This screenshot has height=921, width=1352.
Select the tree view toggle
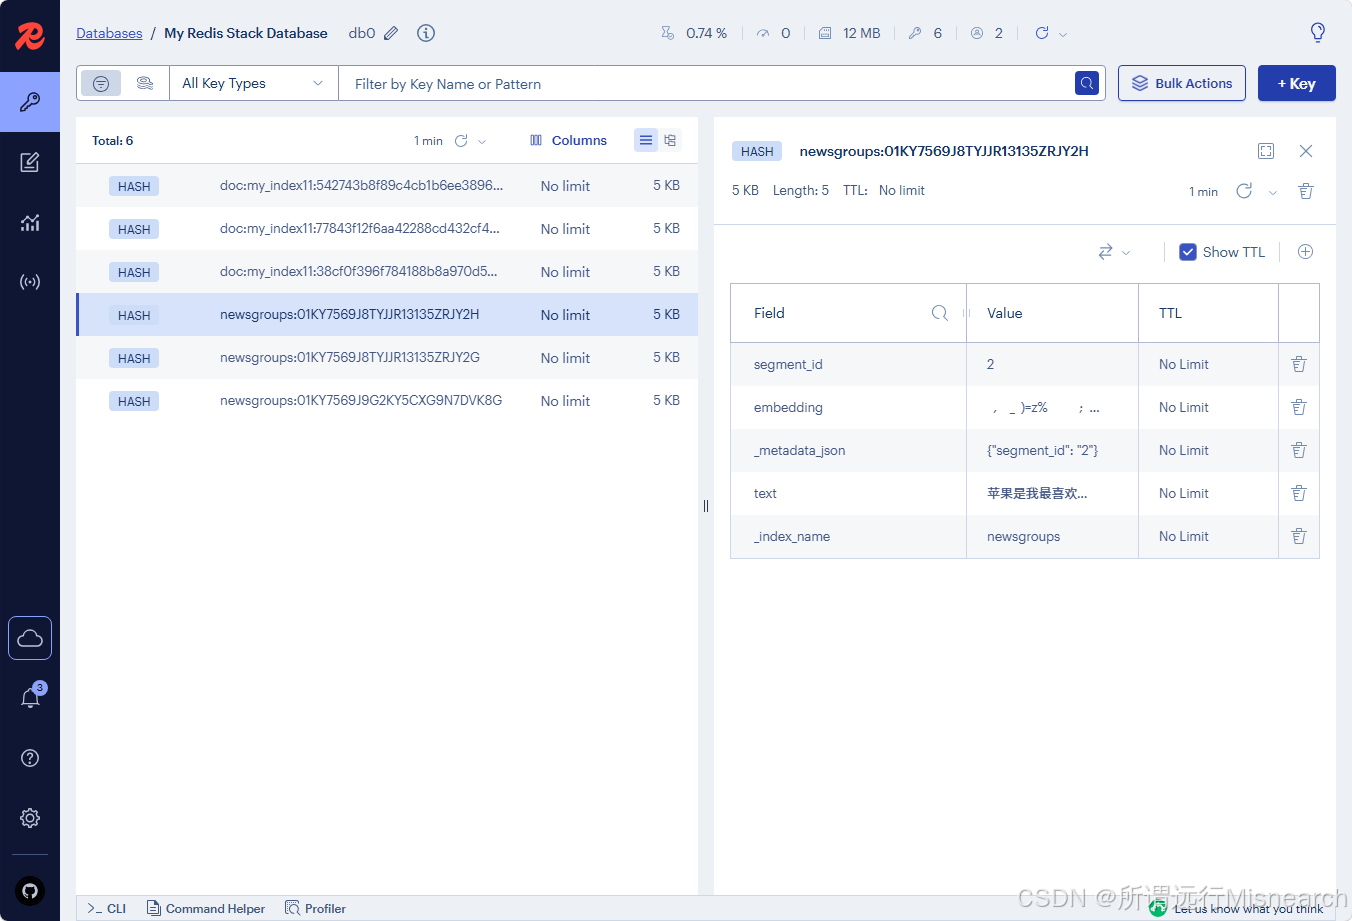670,140
